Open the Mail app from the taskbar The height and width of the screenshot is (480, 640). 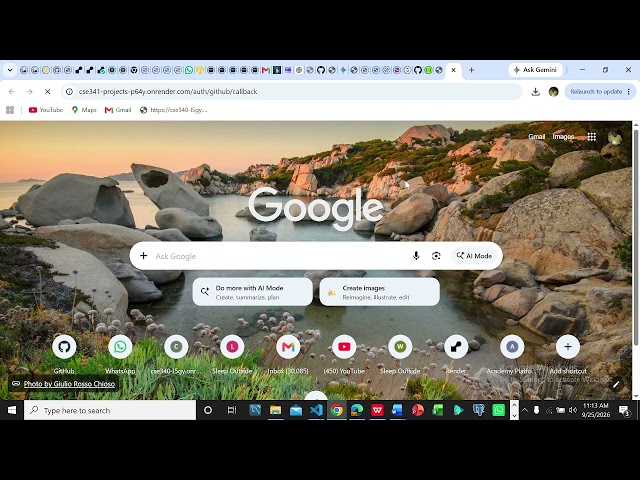296,410
